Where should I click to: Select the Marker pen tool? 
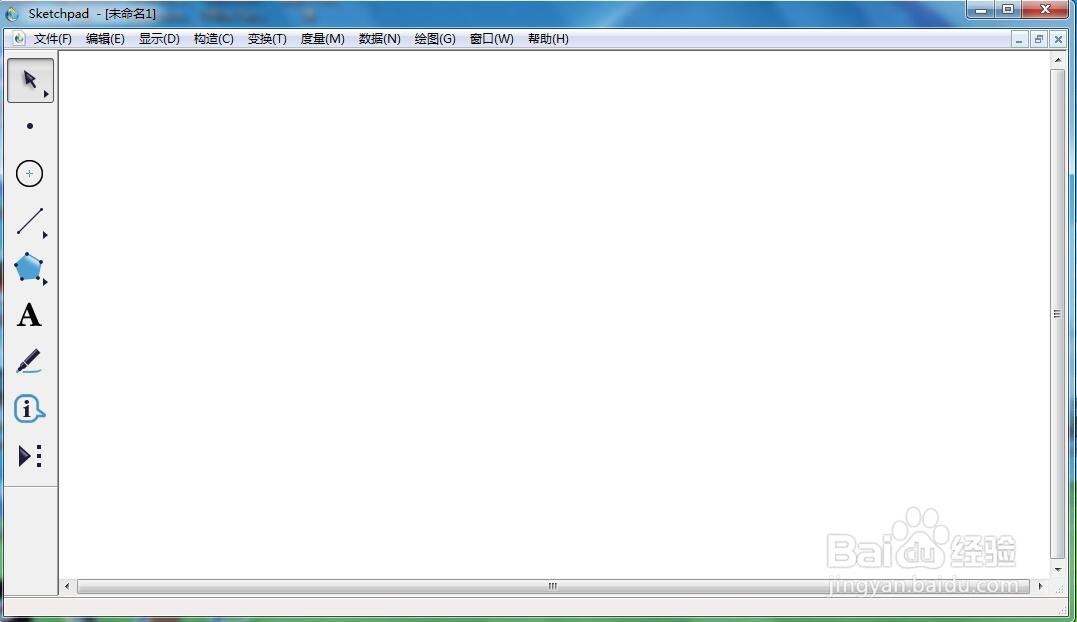(x=29, y=362)
